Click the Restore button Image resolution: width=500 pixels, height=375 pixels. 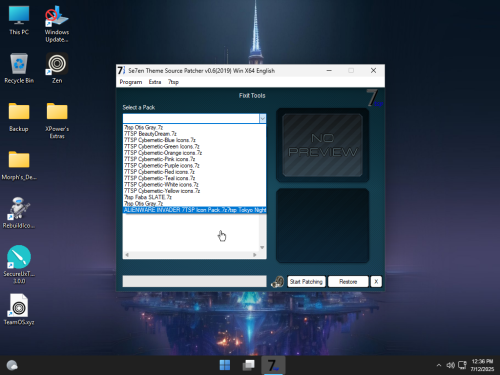[348, 282]
